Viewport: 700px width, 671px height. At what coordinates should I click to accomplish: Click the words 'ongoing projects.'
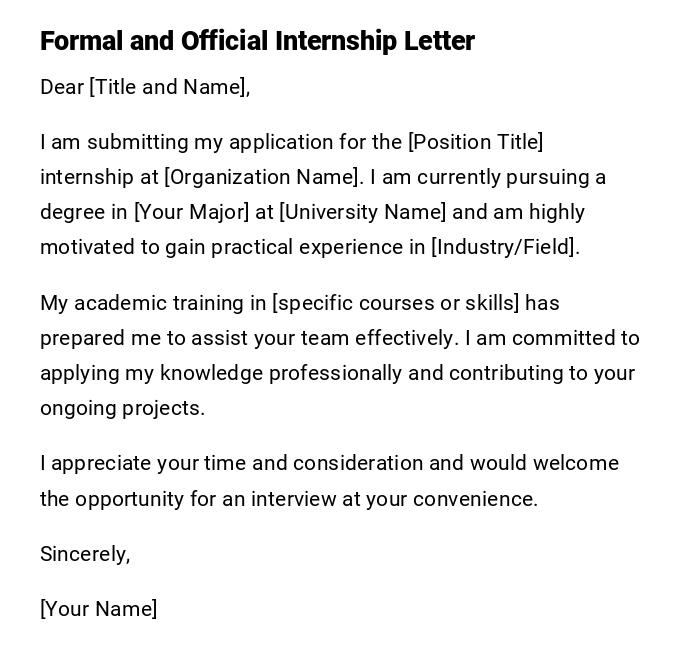(122, 408)
